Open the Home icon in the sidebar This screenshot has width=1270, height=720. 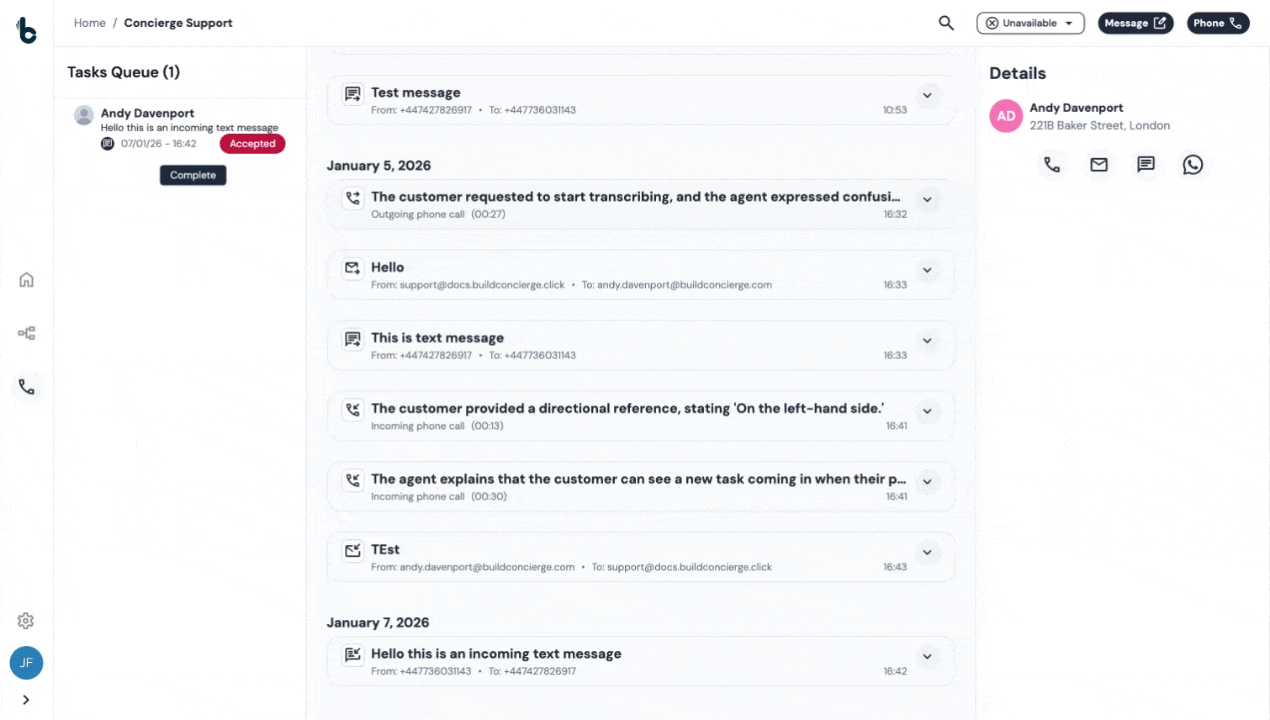pyautogui.click(x=26, y=279)
